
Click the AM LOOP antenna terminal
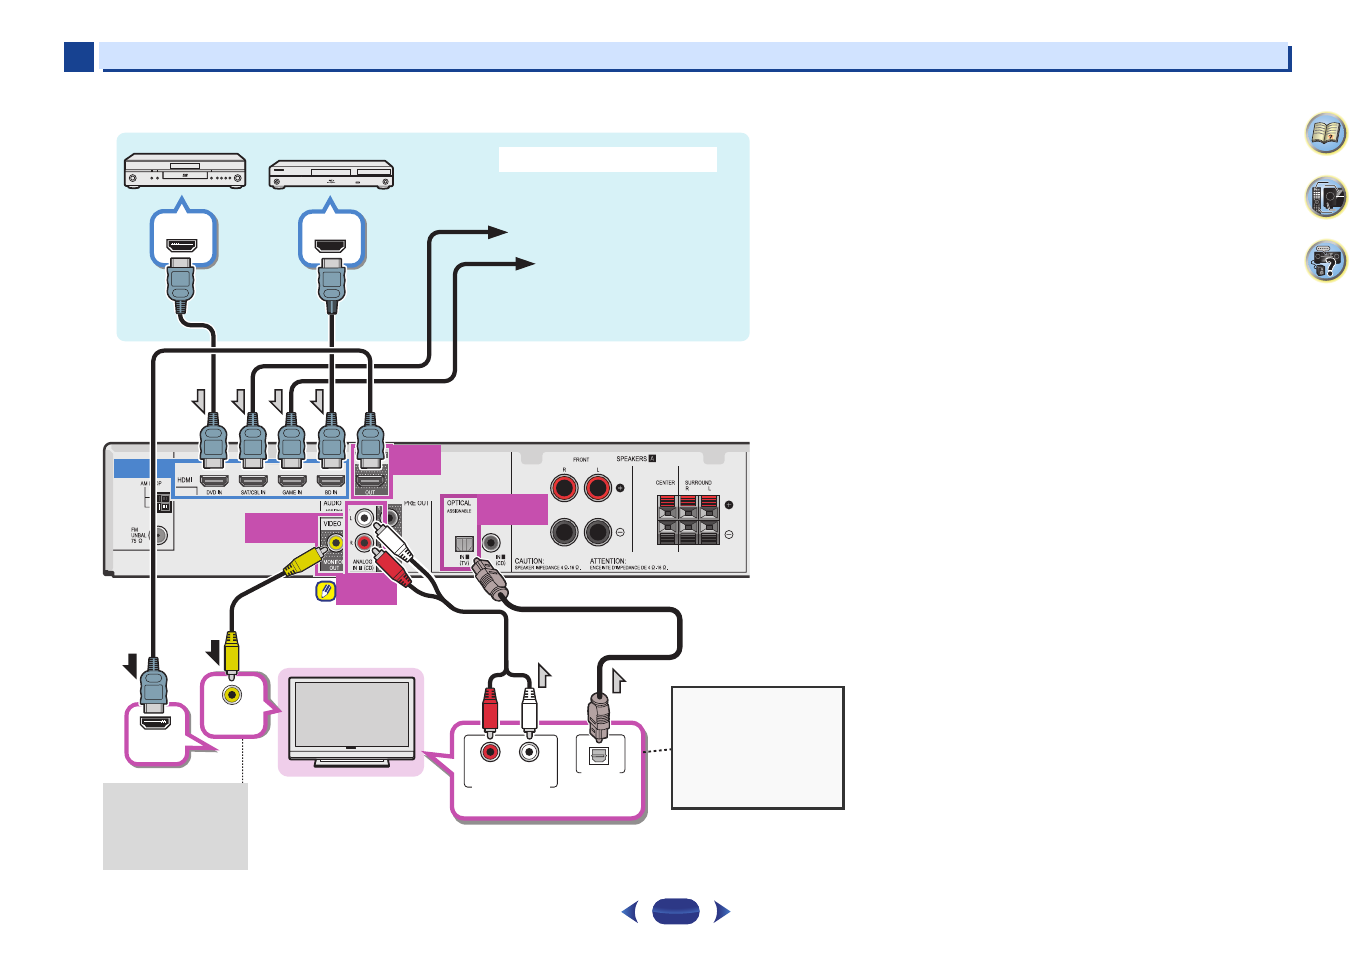pos(164,505)
